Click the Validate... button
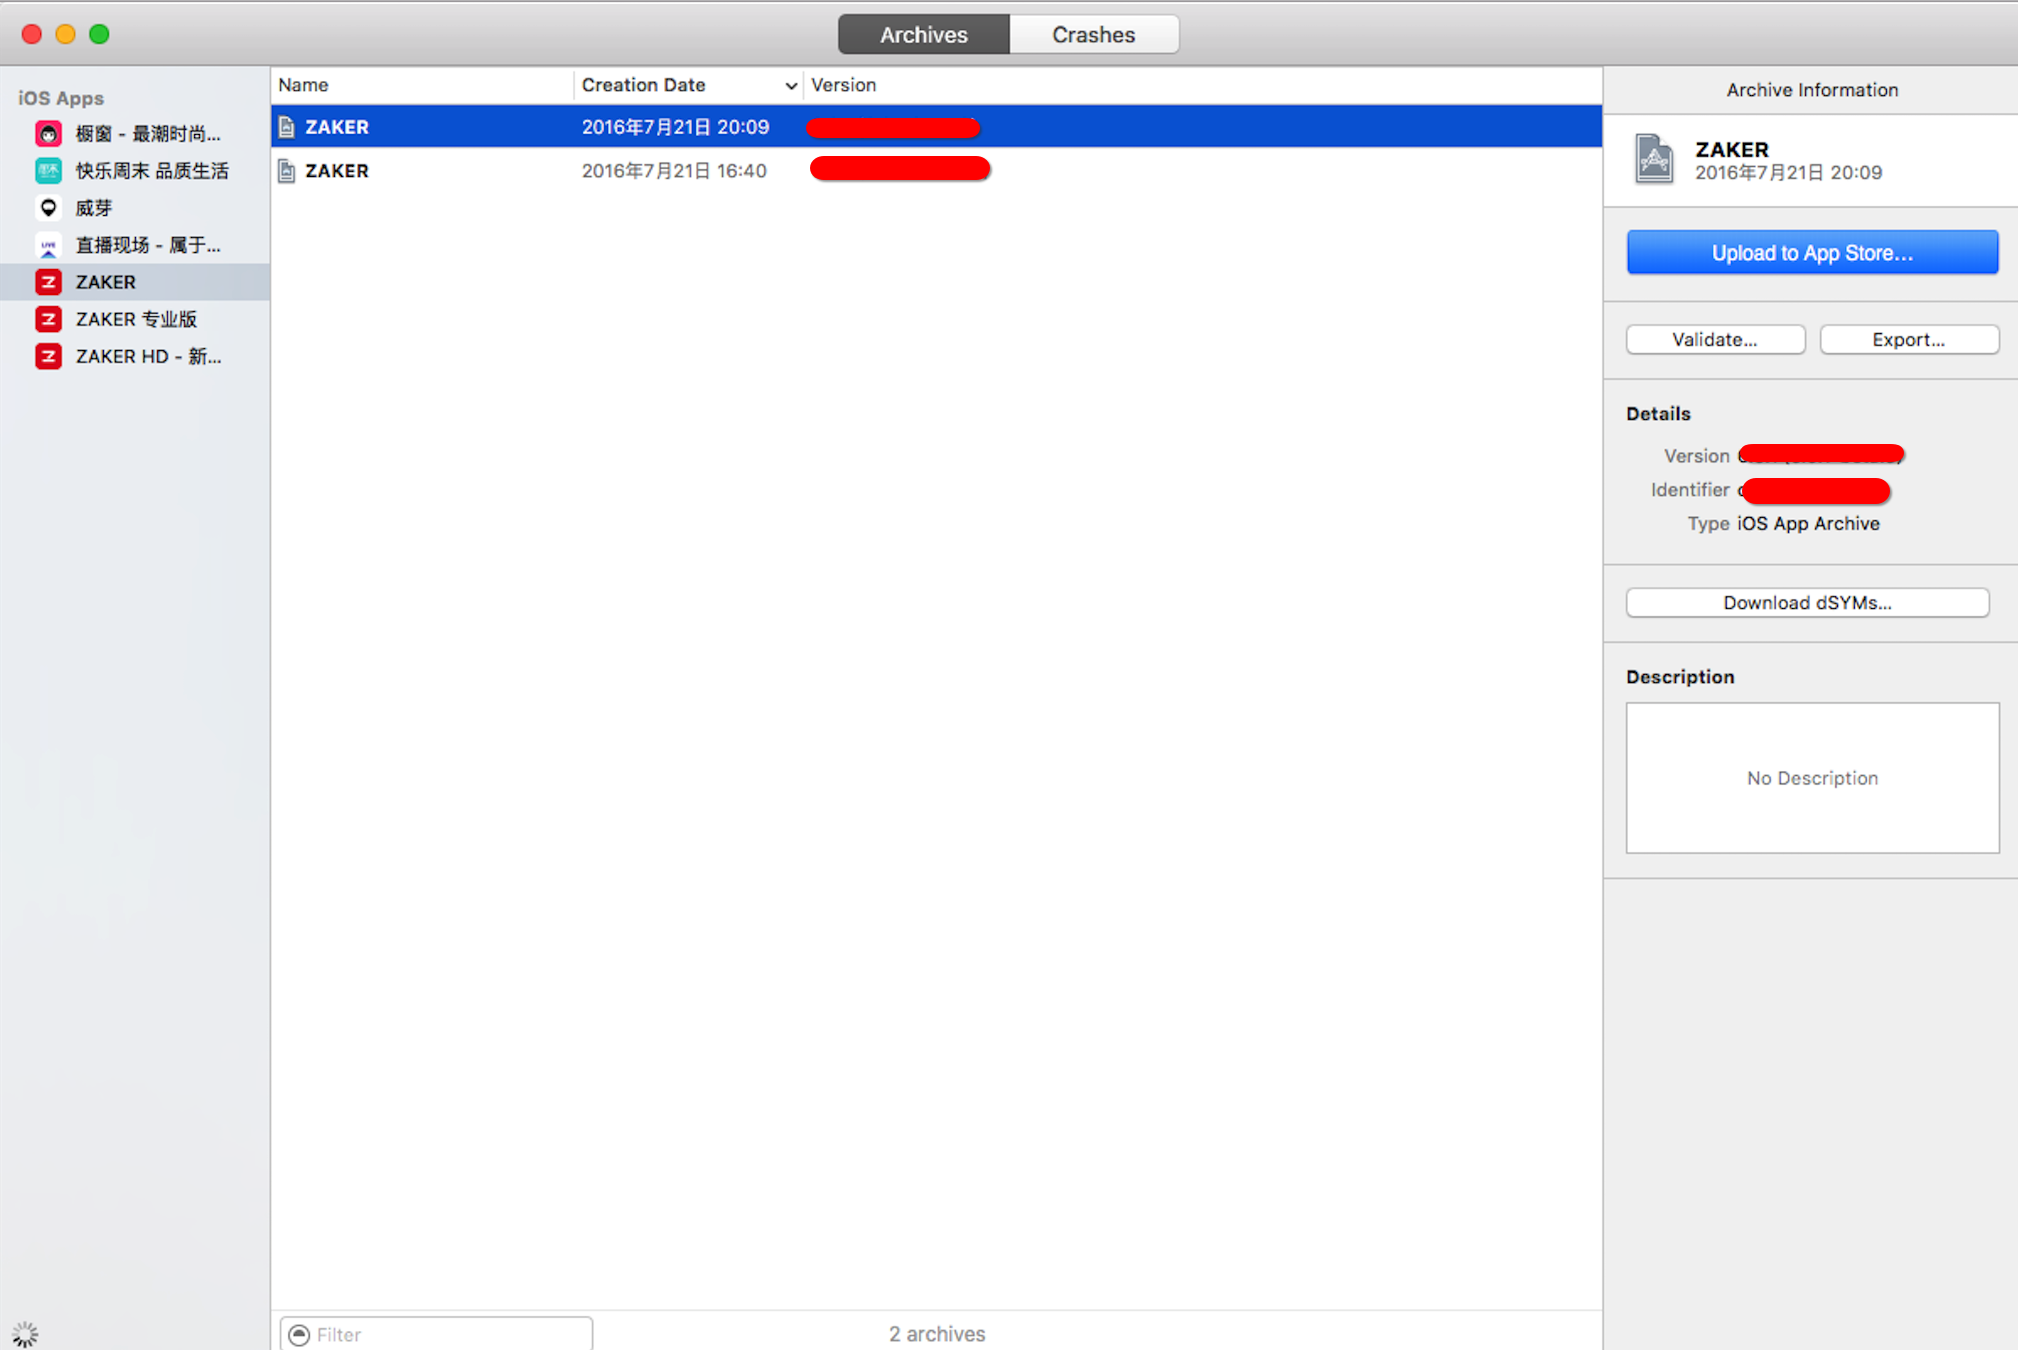The height and width of the screenshot is (1350, 2018). [1715, 340]
